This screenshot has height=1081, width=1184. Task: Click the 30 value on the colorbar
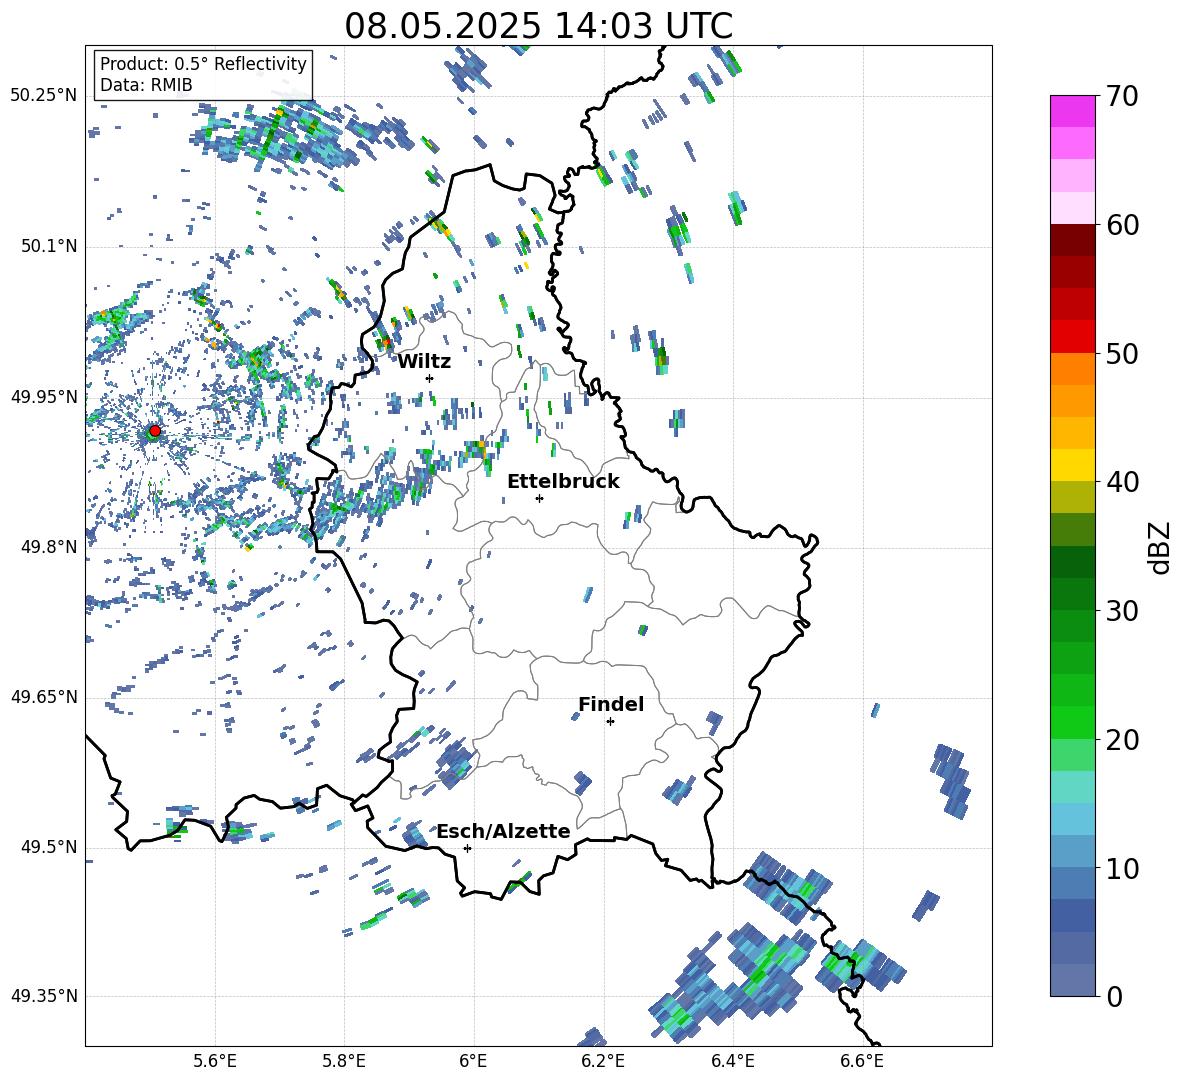pos(1122,611)
